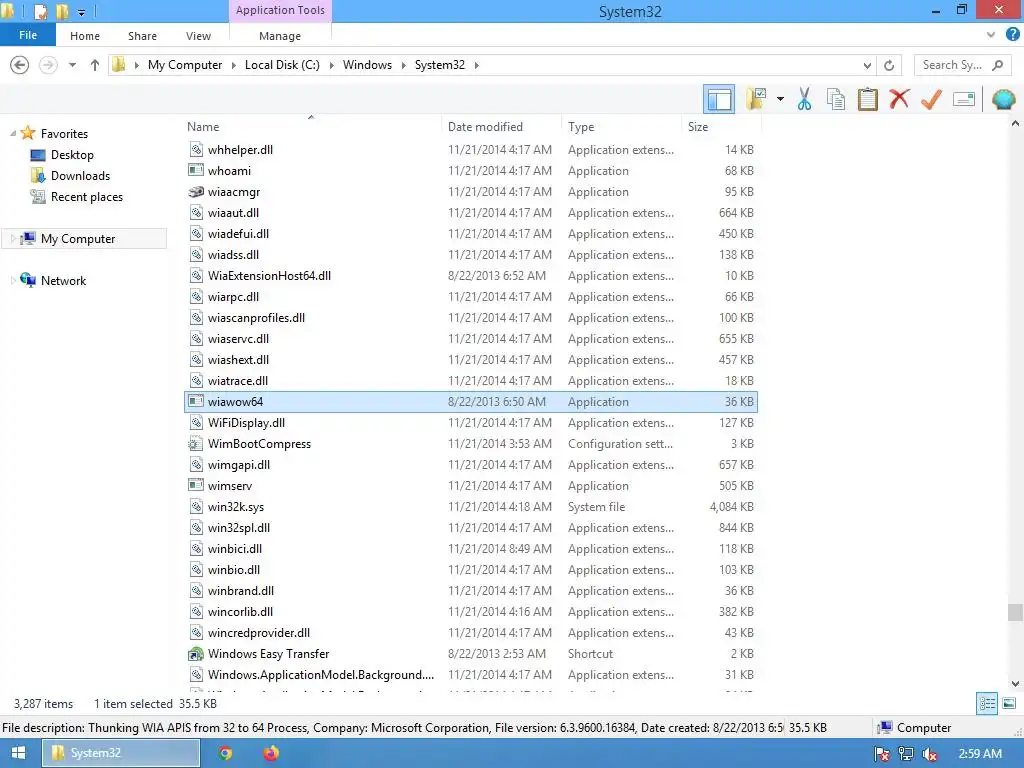
Task: Click the Refresh button beside address bar
Action: [x=889, y=65]
